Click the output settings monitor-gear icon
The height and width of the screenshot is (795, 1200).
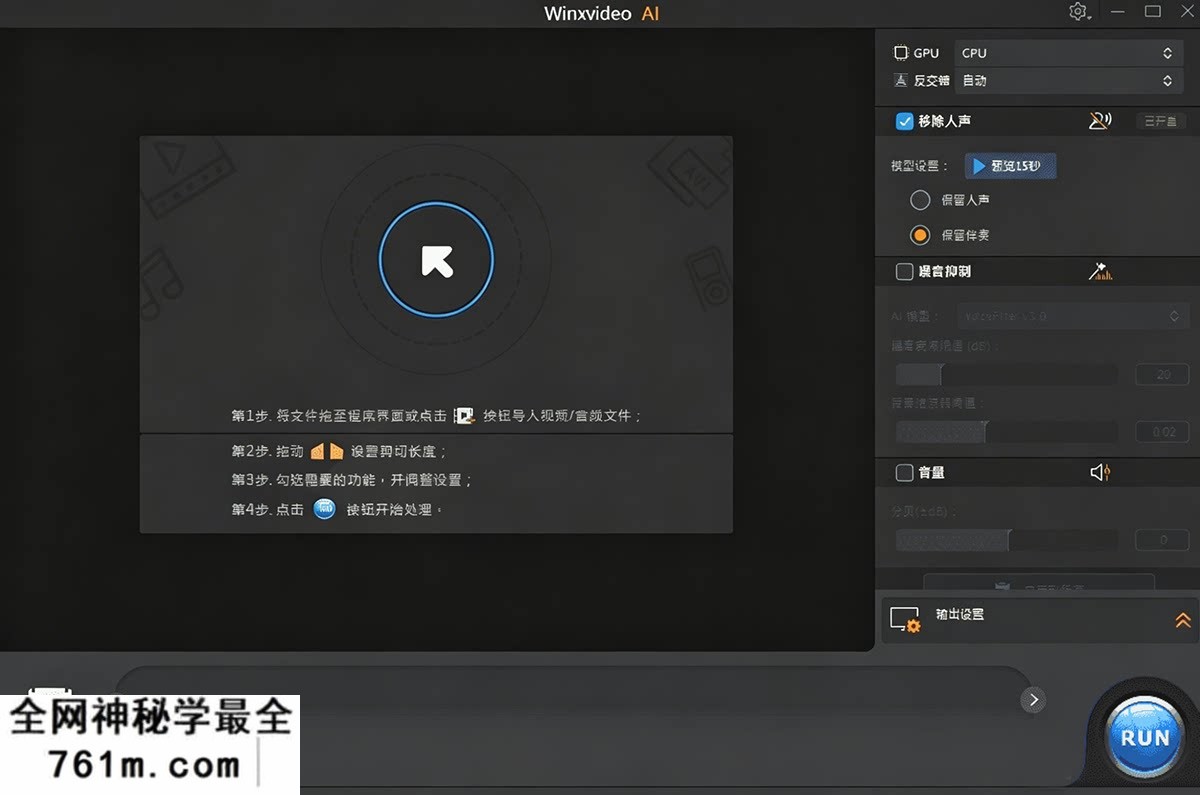(x=905, y=620)
